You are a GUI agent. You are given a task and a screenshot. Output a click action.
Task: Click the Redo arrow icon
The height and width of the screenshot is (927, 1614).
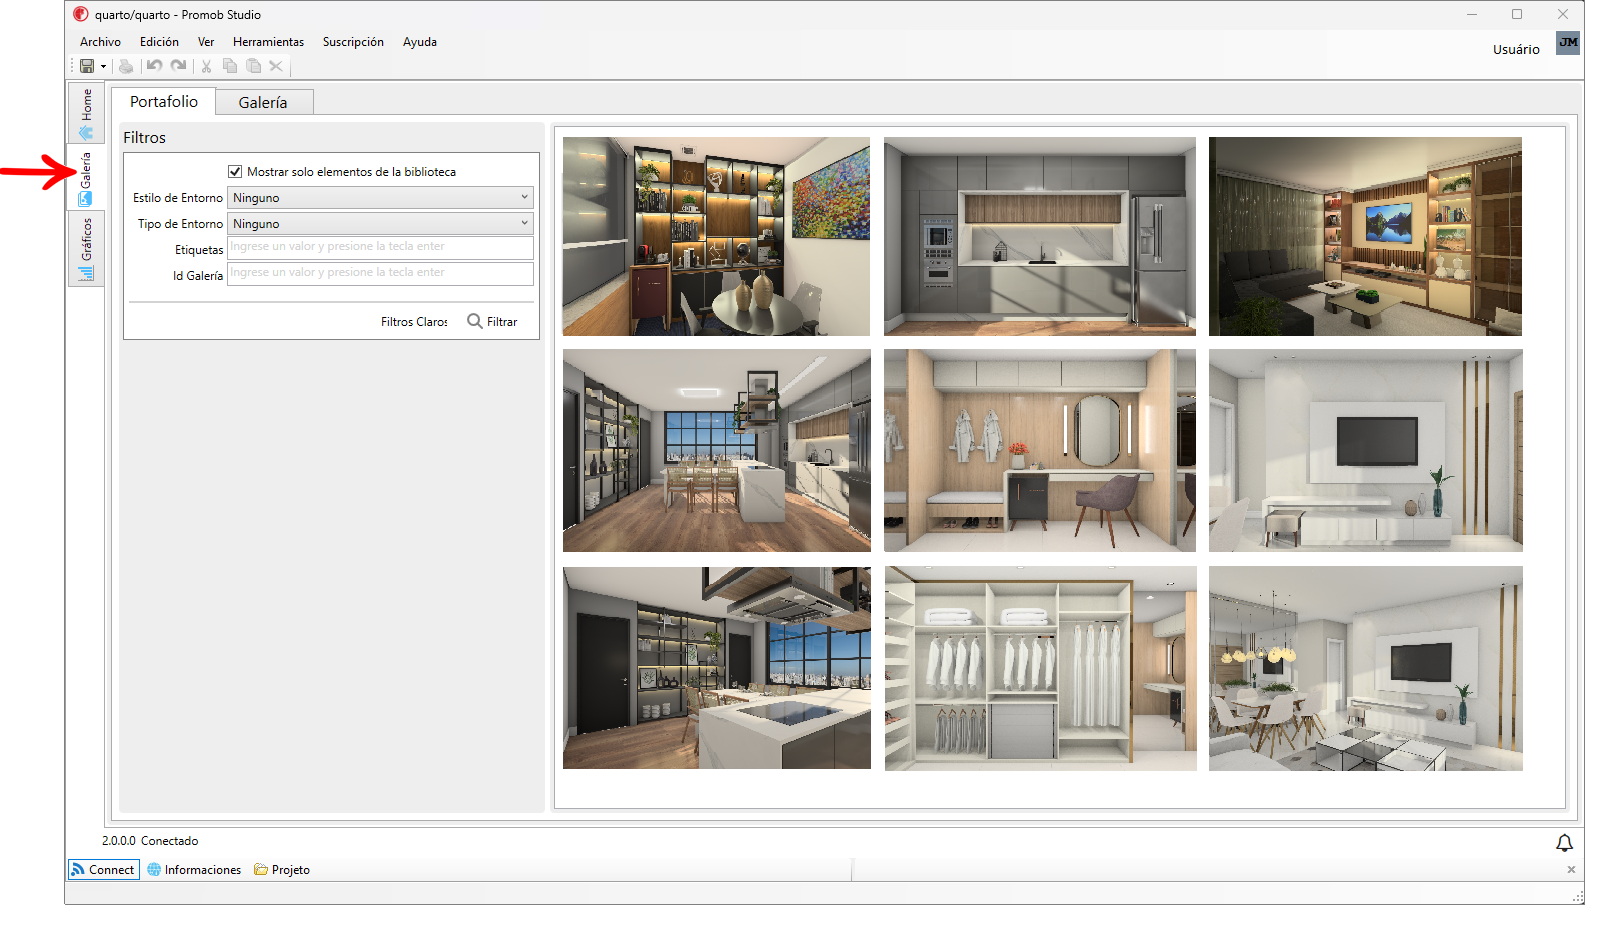(x=178, y=66)
